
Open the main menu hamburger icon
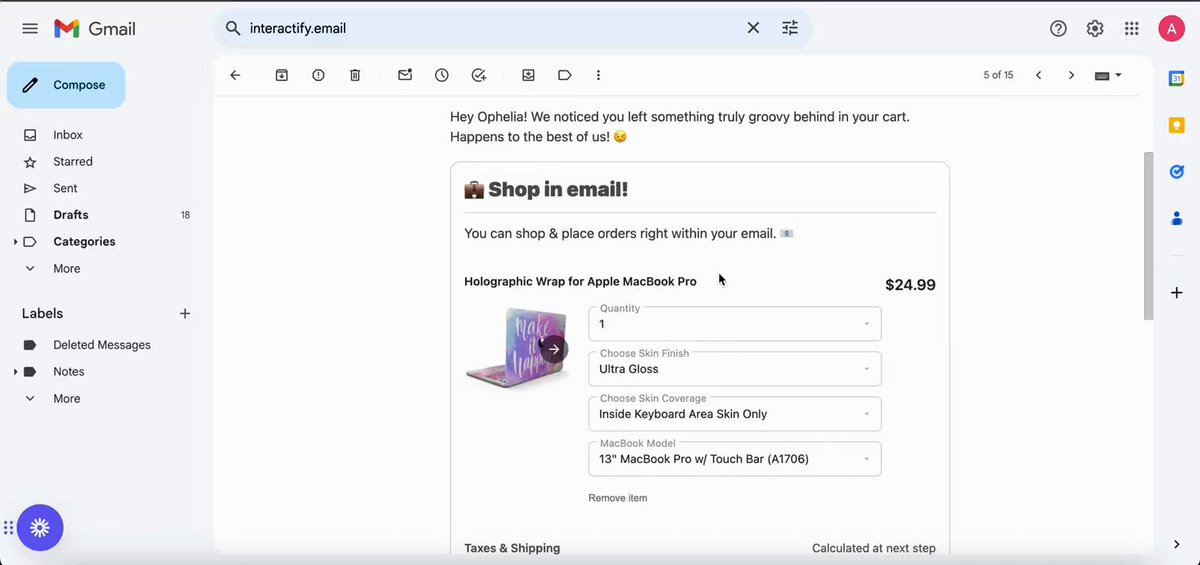[30, 28]
